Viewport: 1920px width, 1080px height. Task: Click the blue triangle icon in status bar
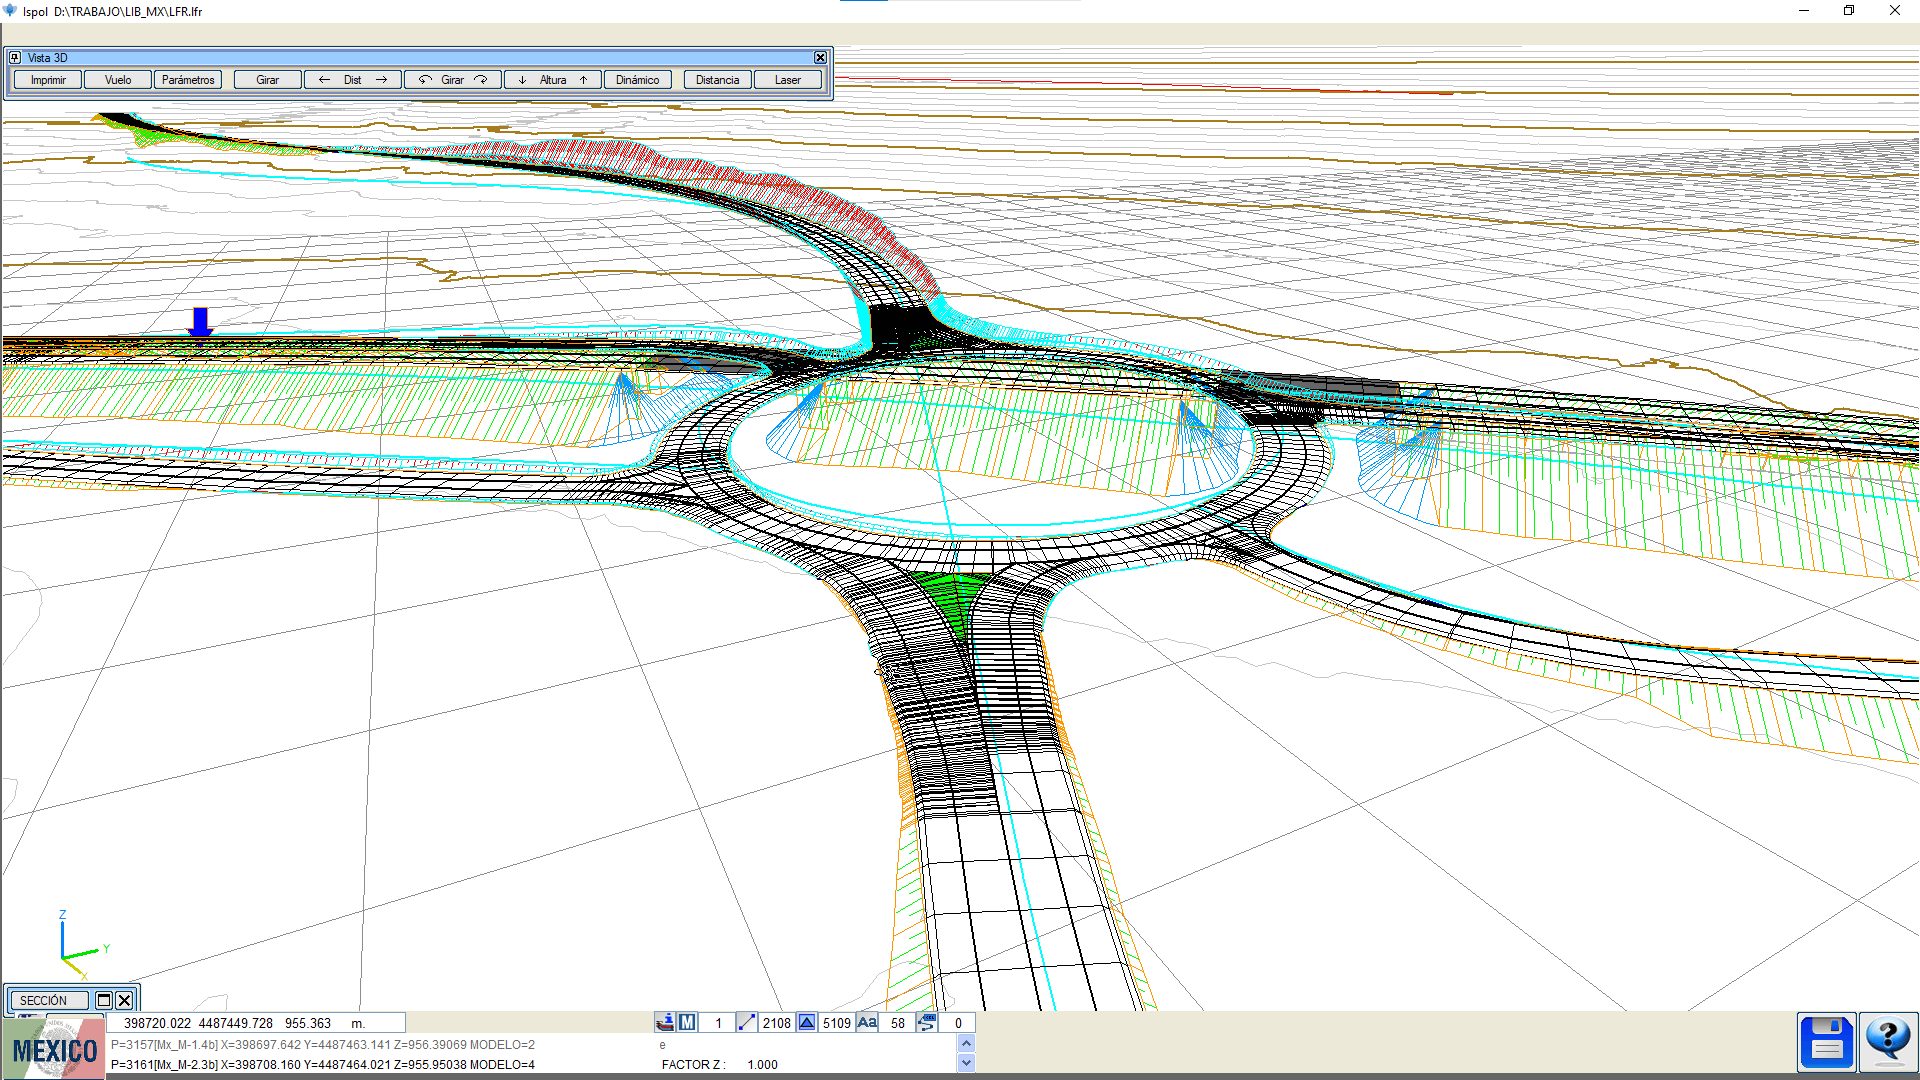point(807,1022)
